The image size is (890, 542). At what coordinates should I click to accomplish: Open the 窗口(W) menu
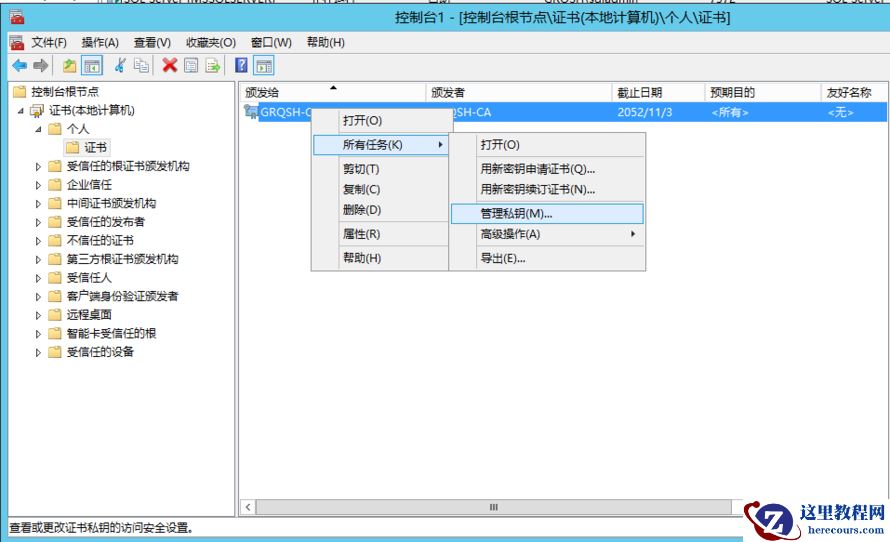[271, 43]
